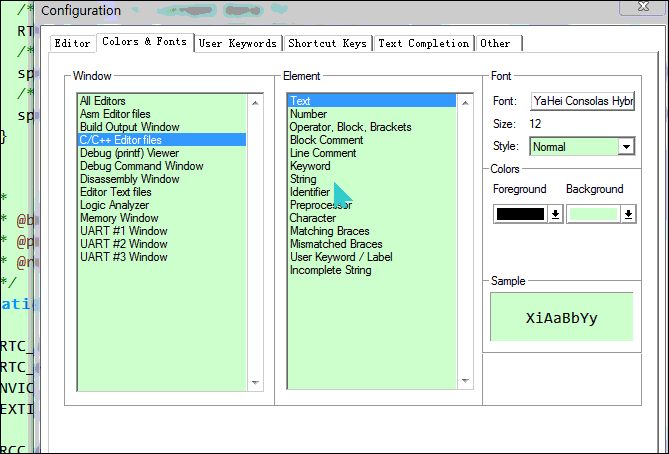Choose the Identifier element
This screenshot has height=454, width=669.
372,192
